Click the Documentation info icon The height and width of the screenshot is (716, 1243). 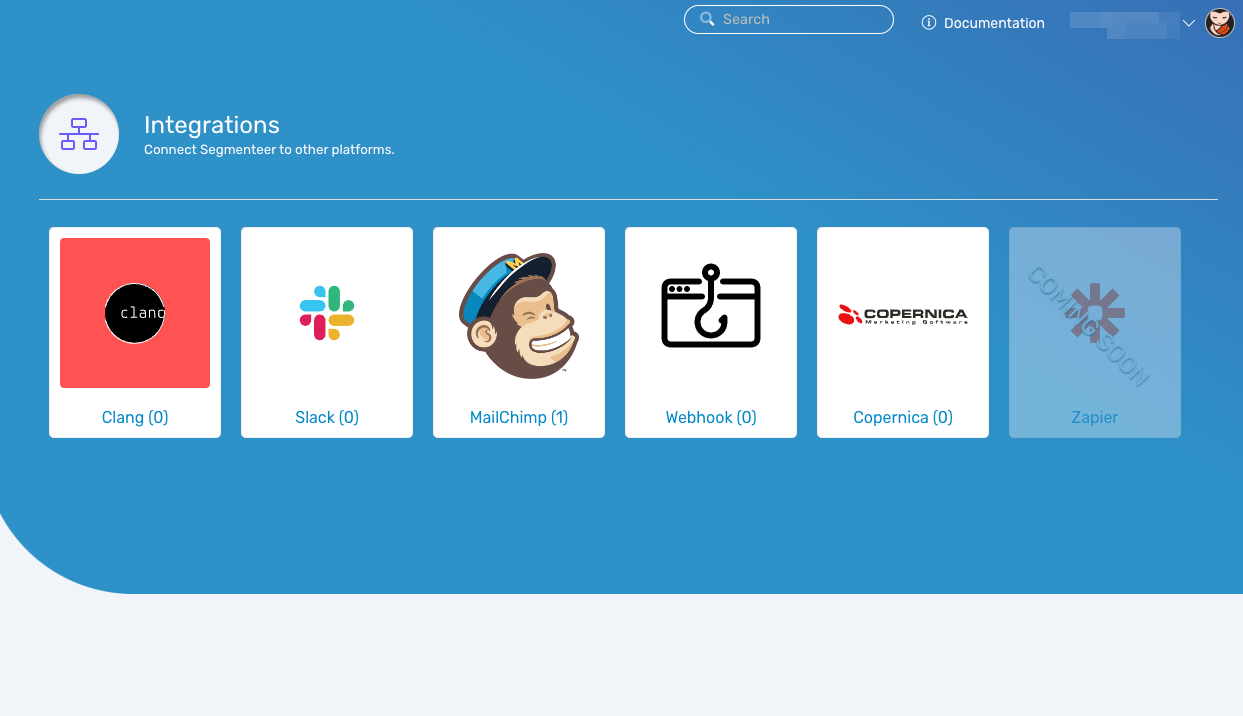929,23
